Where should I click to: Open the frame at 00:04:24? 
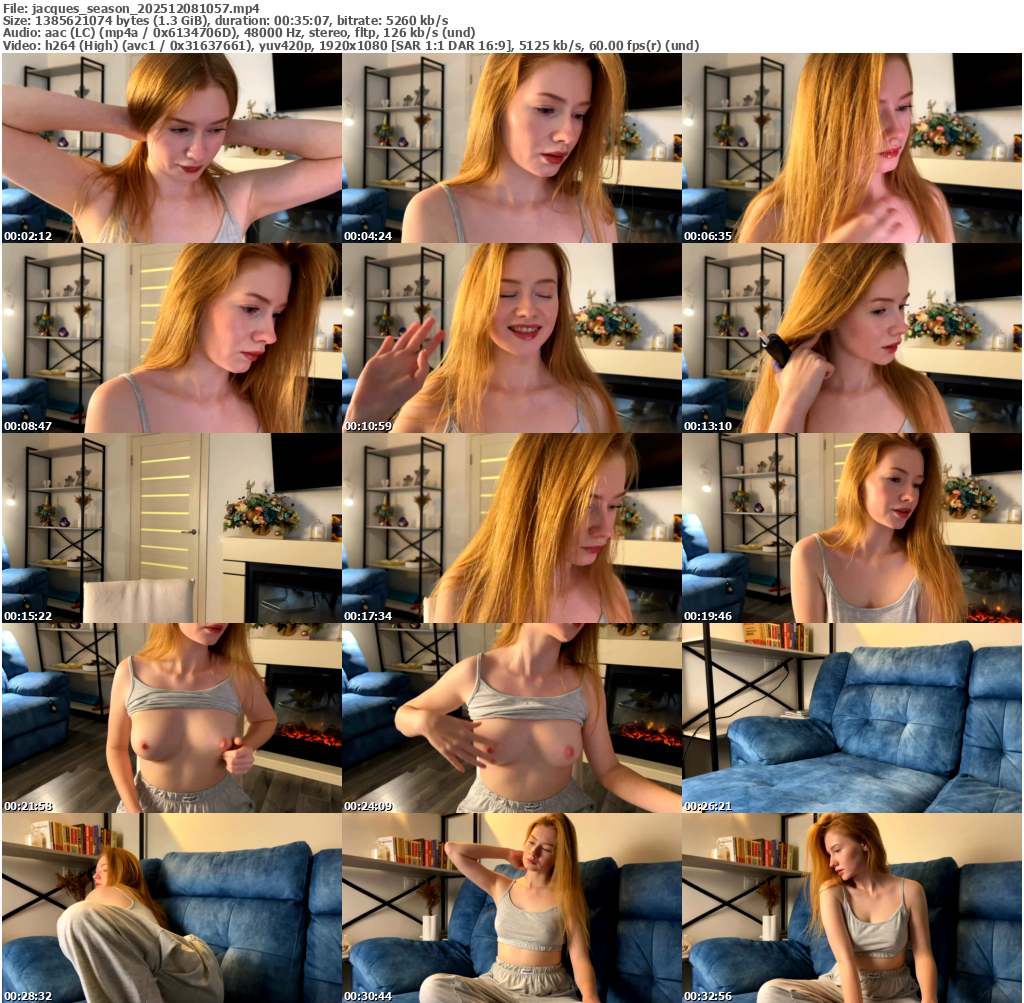coord(512,148)
